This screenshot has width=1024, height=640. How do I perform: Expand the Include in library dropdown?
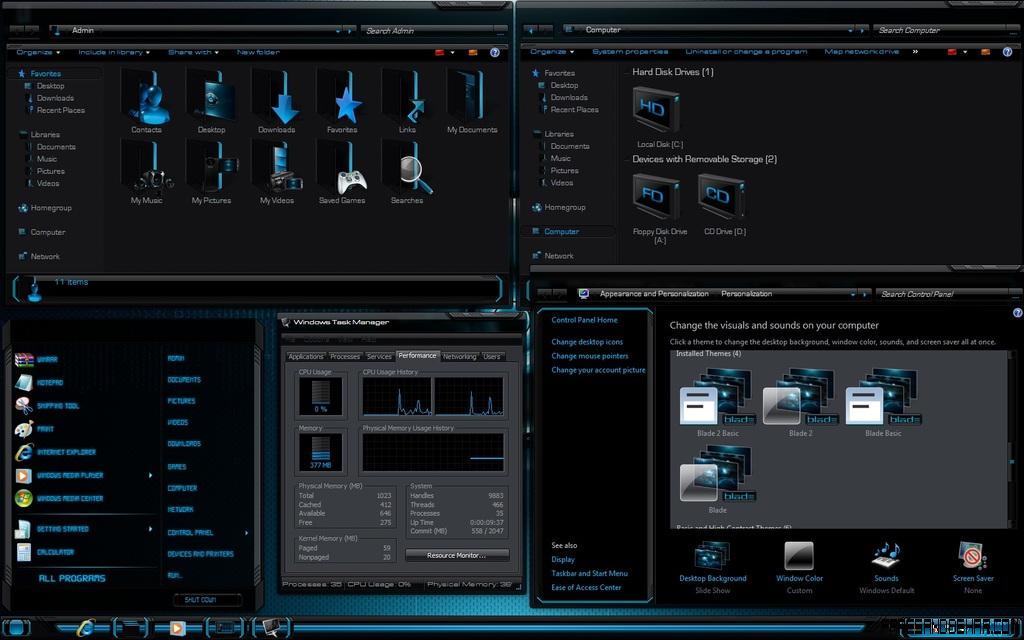[x=114, y=52]
